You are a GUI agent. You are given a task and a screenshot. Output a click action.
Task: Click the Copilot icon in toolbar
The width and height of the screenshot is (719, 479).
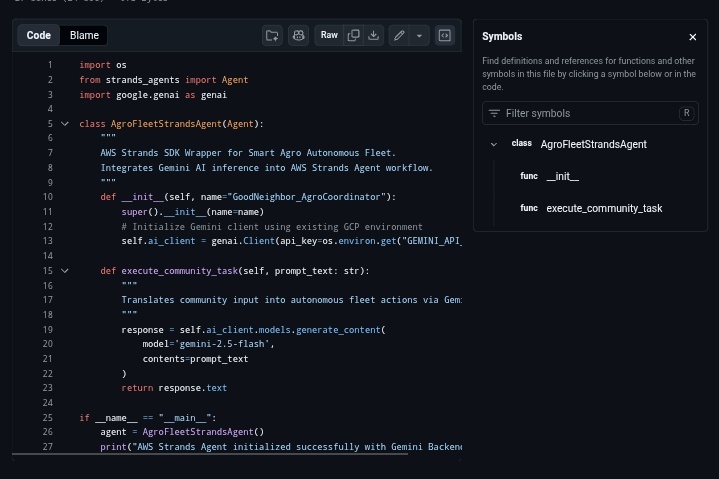pyautogui.click(x=299, y=35)
